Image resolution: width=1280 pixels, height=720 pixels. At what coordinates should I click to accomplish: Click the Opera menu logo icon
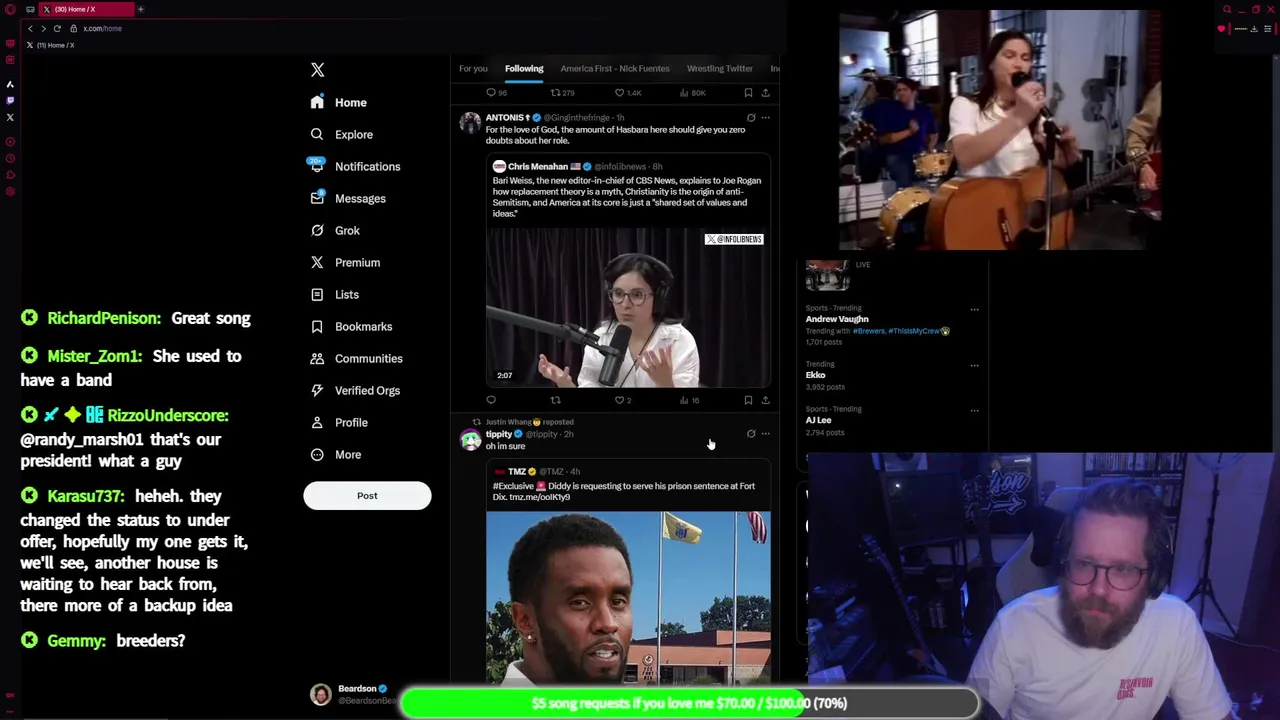point(10,9)
